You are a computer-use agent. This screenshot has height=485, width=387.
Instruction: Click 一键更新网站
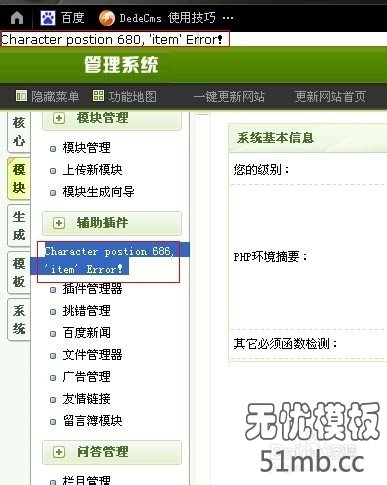point(229,97)
